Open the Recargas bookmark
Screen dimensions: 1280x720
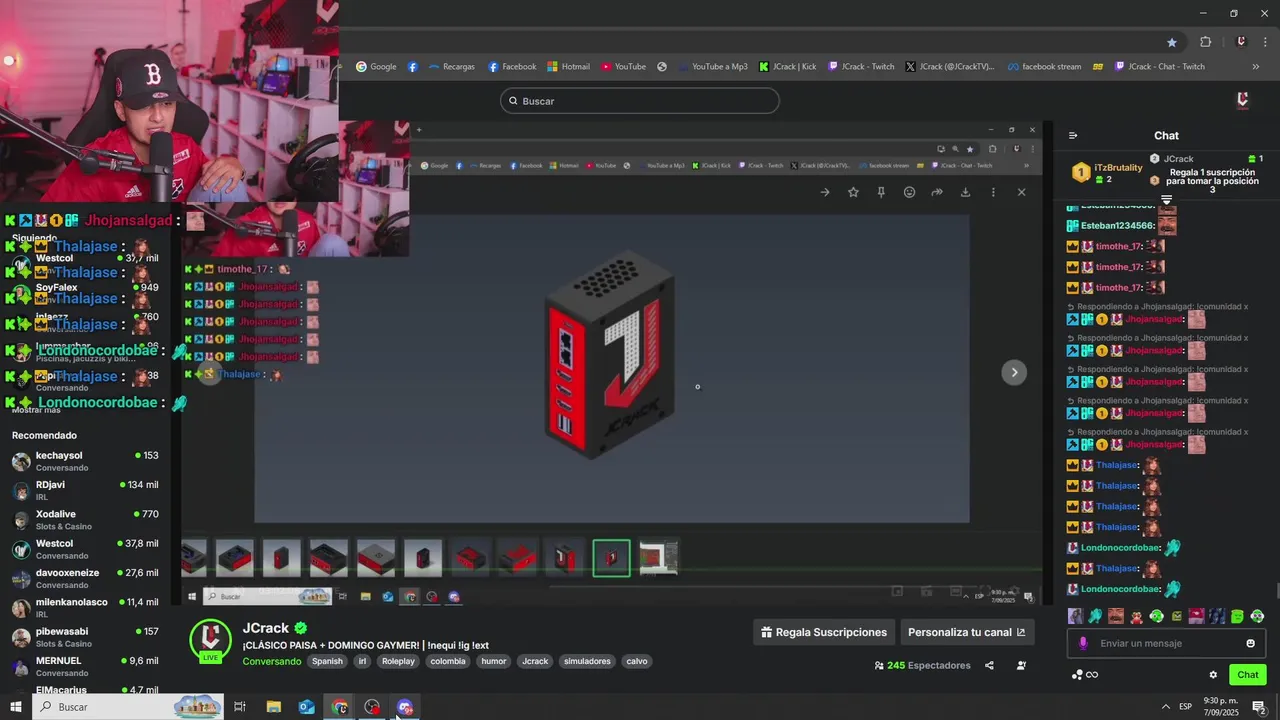[x=452, y=67]
